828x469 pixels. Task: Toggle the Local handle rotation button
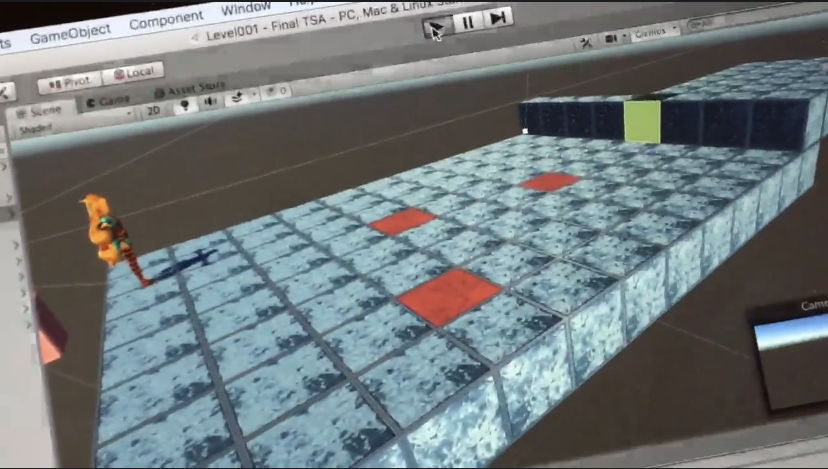(x=133, y=73)
